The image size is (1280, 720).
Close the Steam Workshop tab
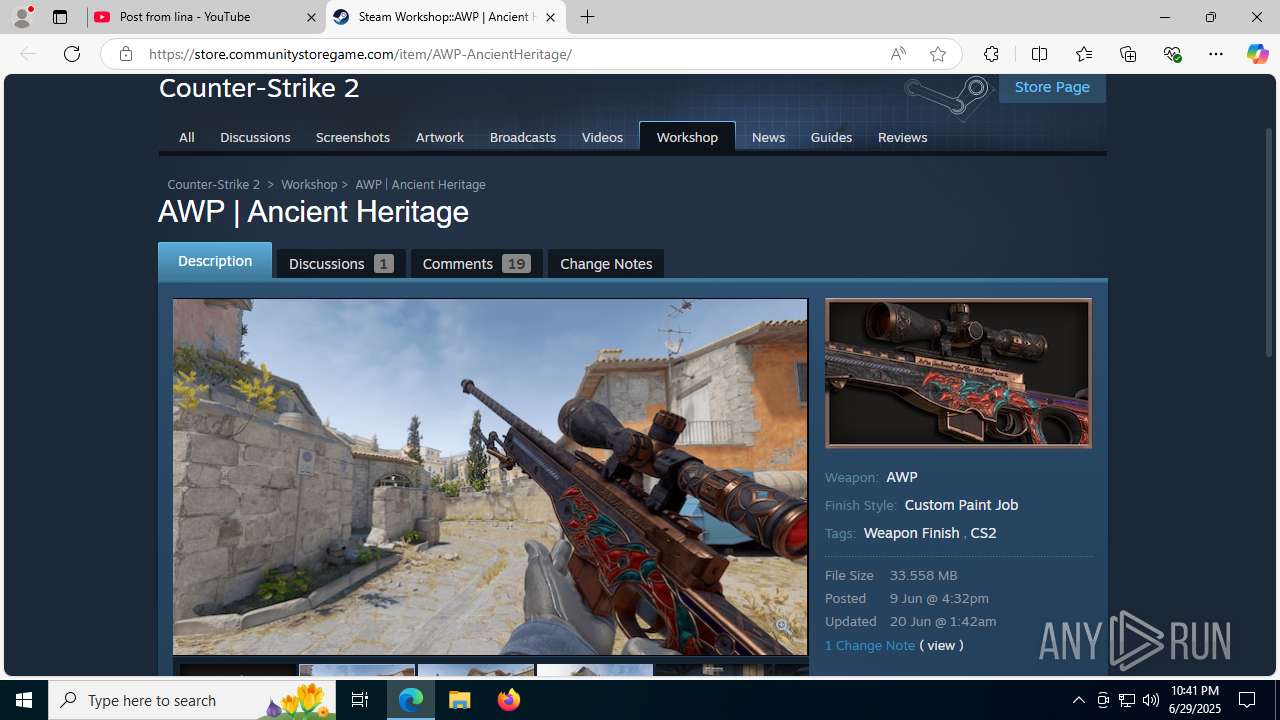point(550,17)
